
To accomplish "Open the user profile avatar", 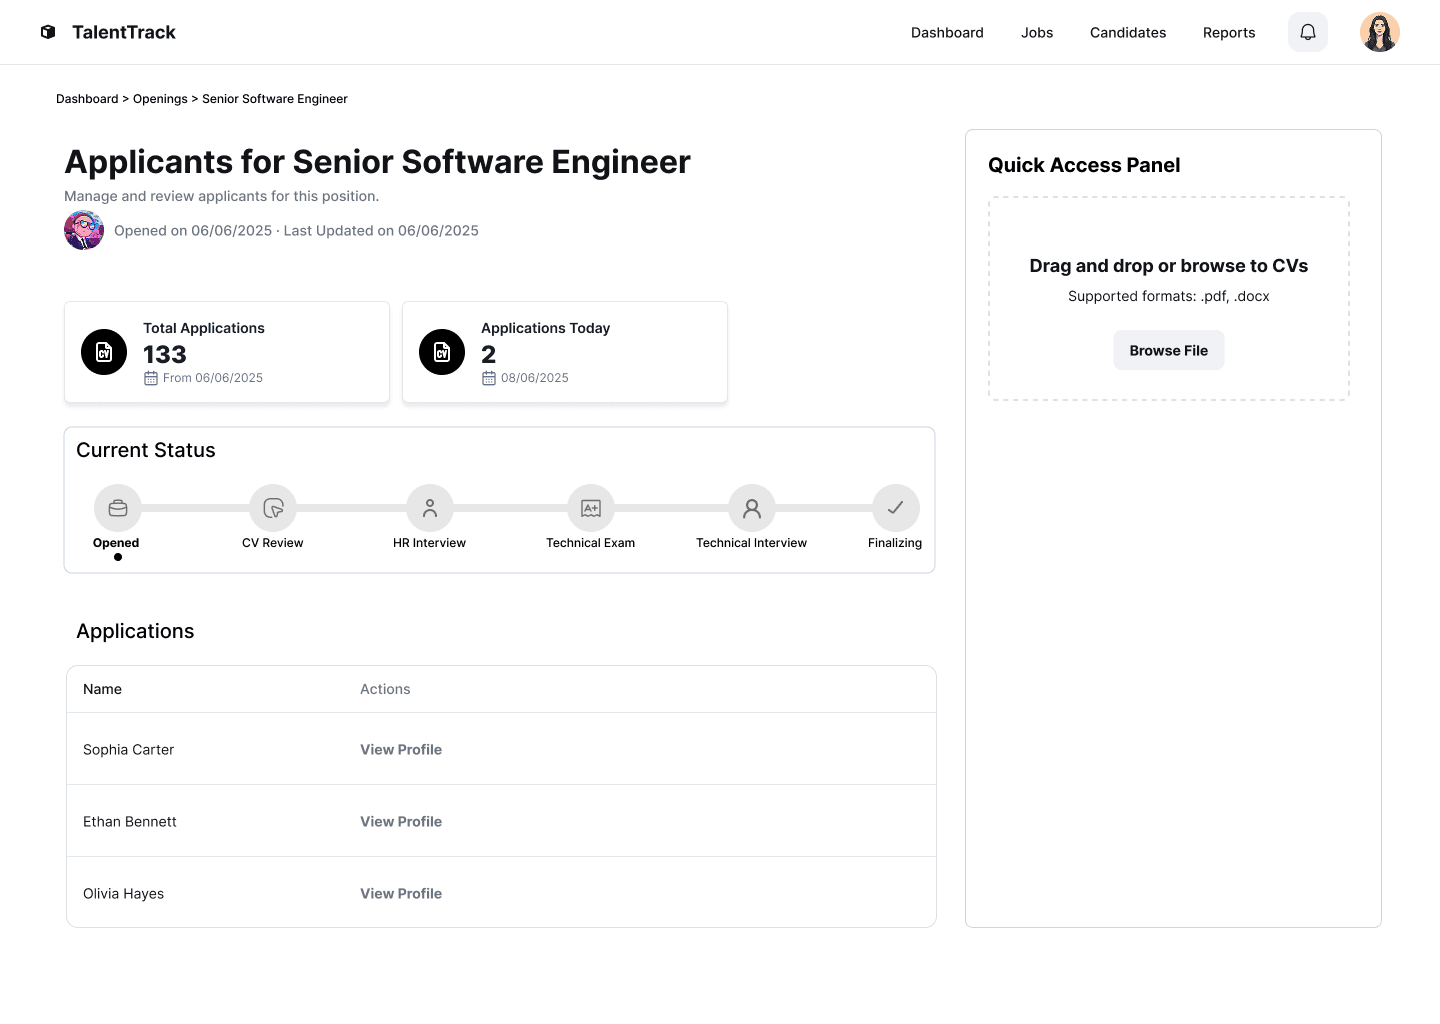I will [x=1379, y=32].
